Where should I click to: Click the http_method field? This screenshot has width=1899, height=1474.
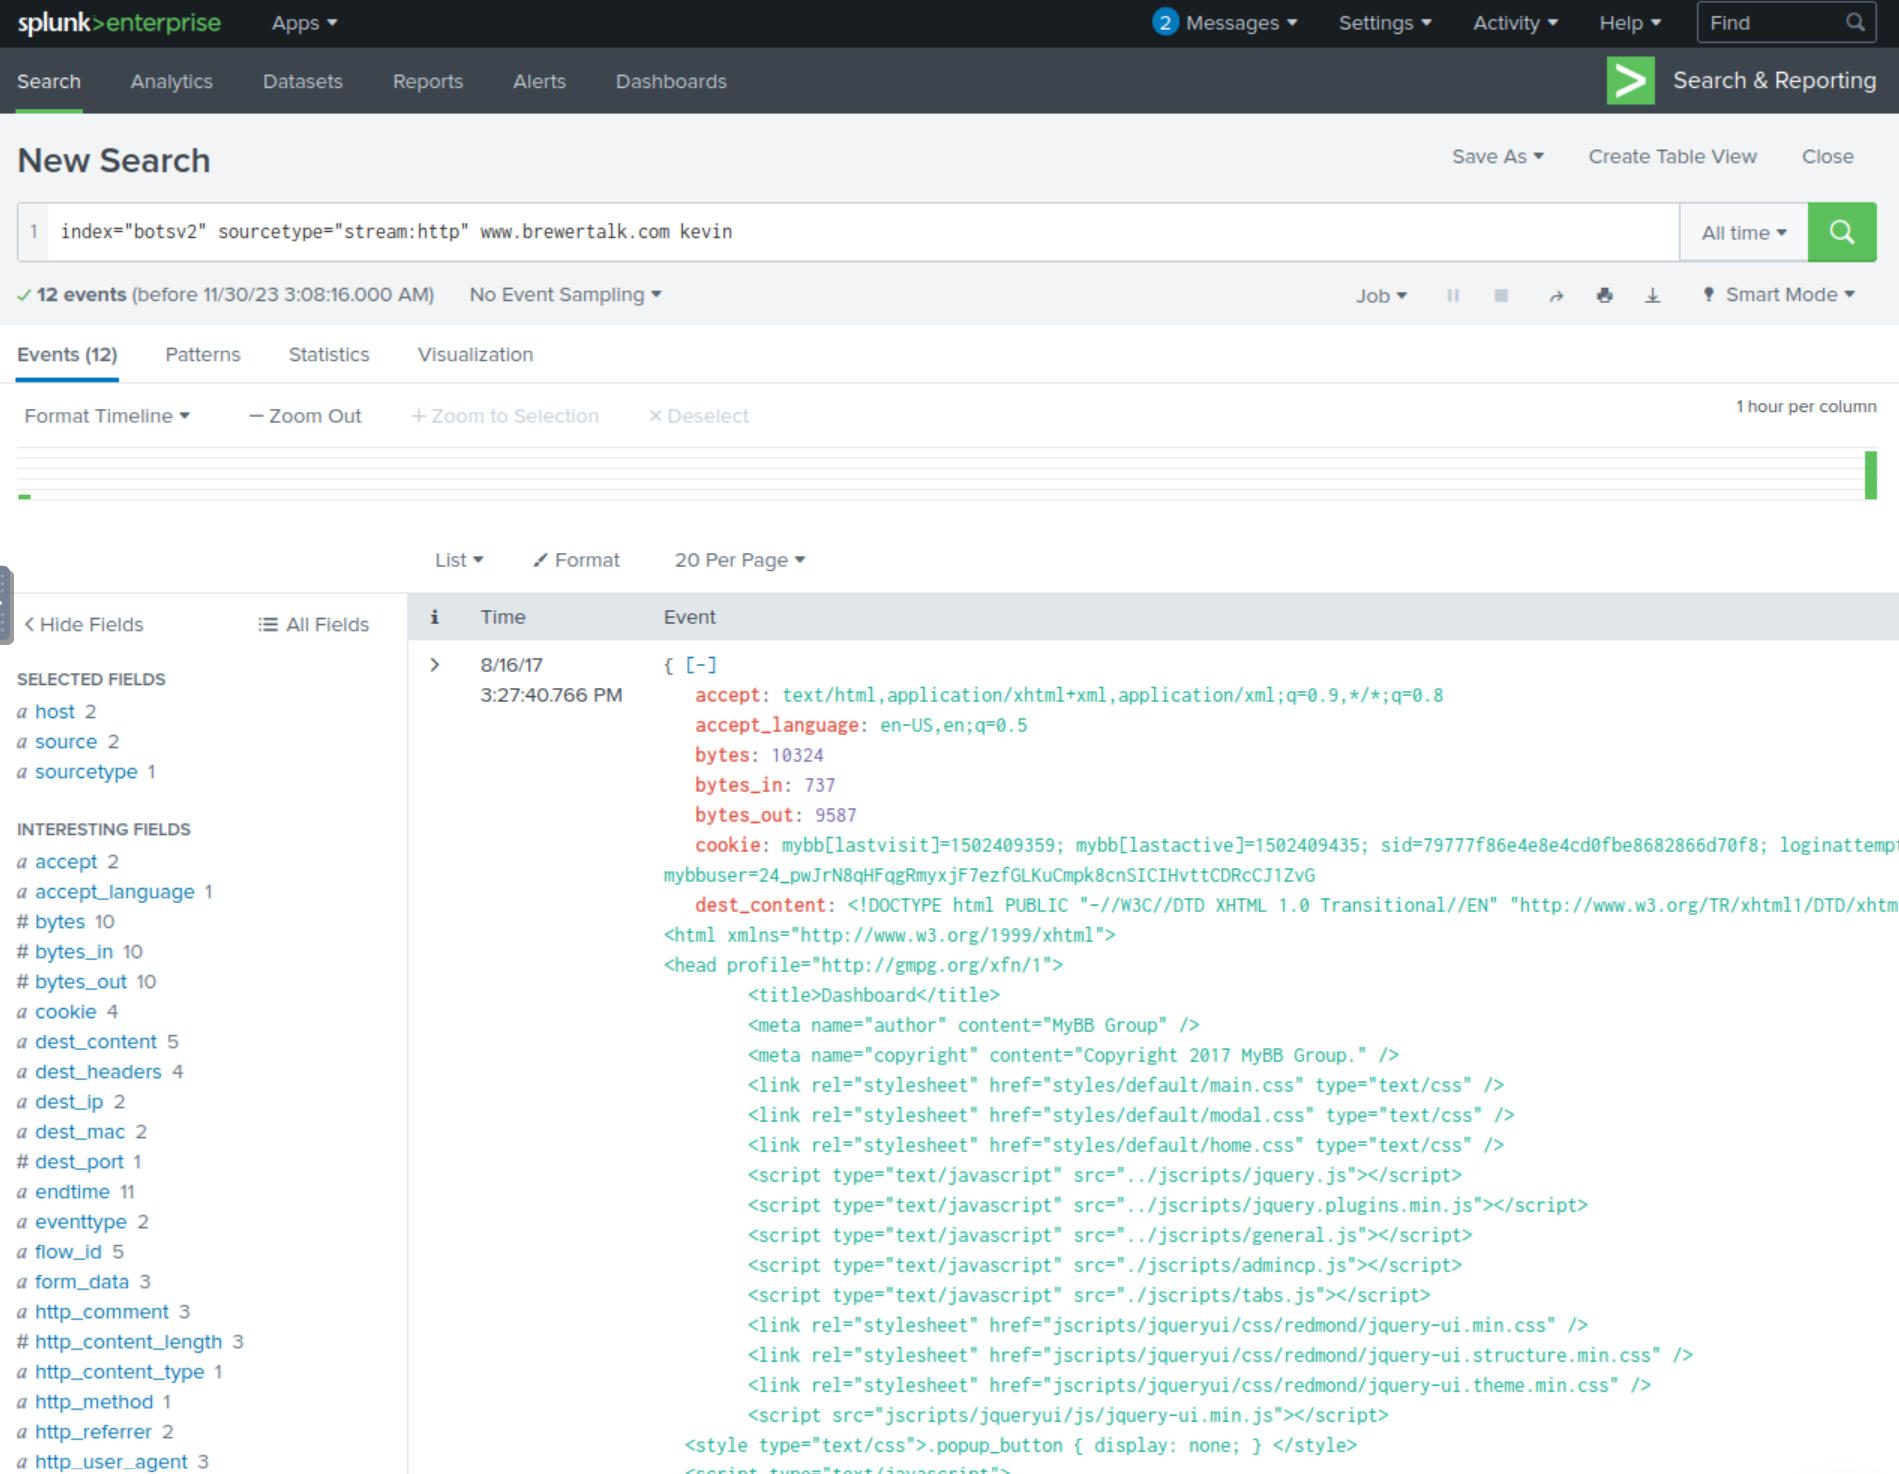[94, 1401]
